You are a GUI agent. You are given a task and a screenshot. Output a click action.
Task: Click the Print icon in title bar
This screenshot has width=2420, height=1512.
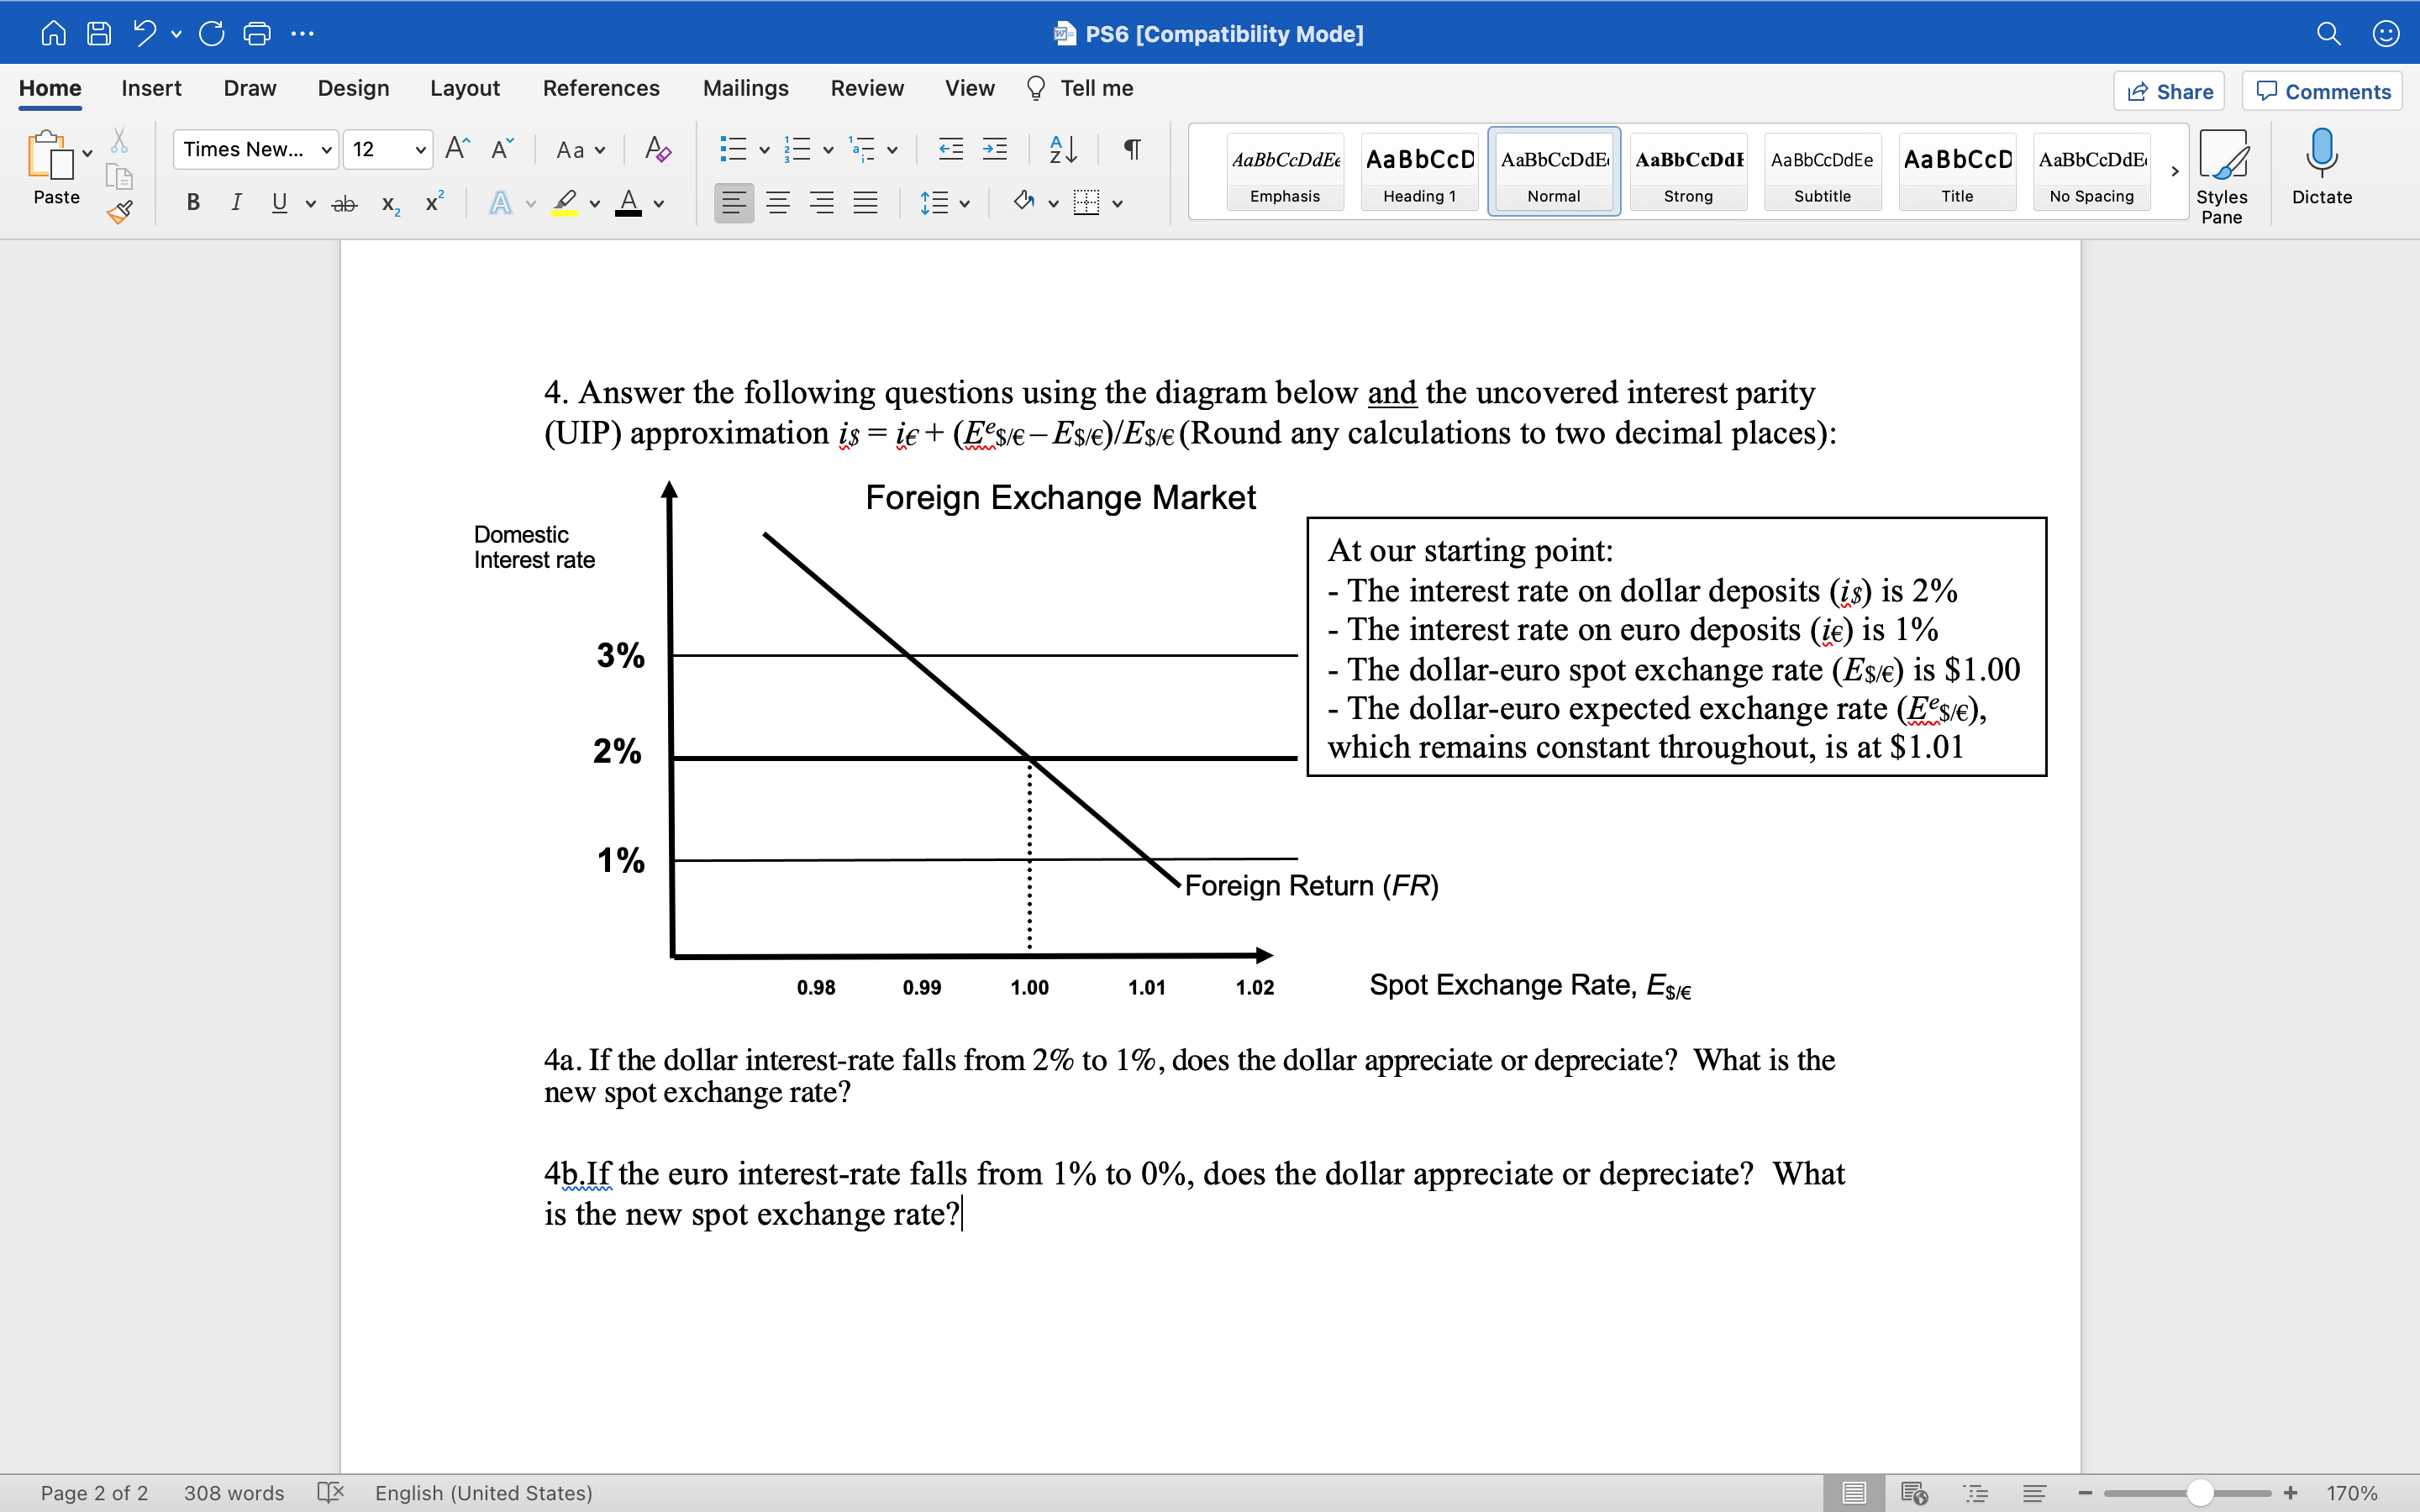(x=257, y=34)
